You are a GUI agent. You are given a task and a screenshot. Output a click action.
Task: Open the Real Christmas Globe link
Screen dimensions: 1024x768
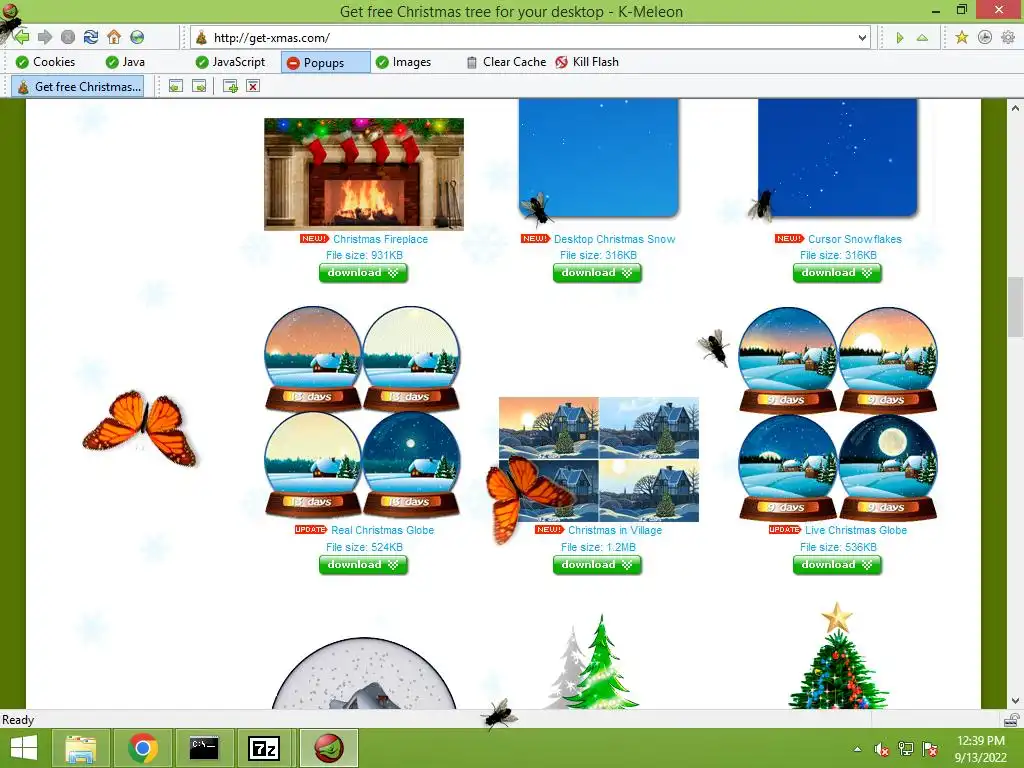pos(382,530)
